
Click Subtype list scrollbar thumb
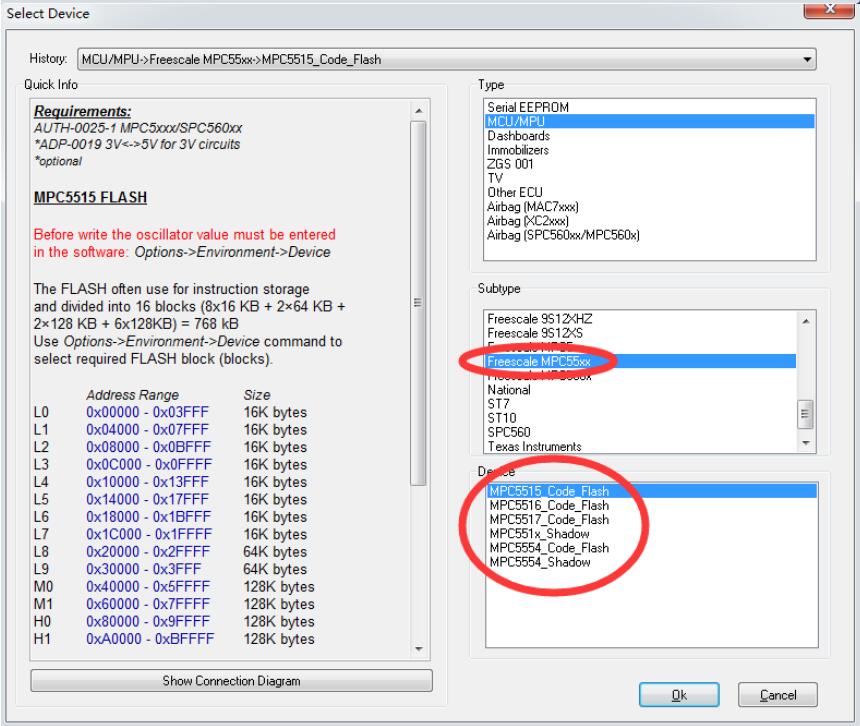coord(805,413)
